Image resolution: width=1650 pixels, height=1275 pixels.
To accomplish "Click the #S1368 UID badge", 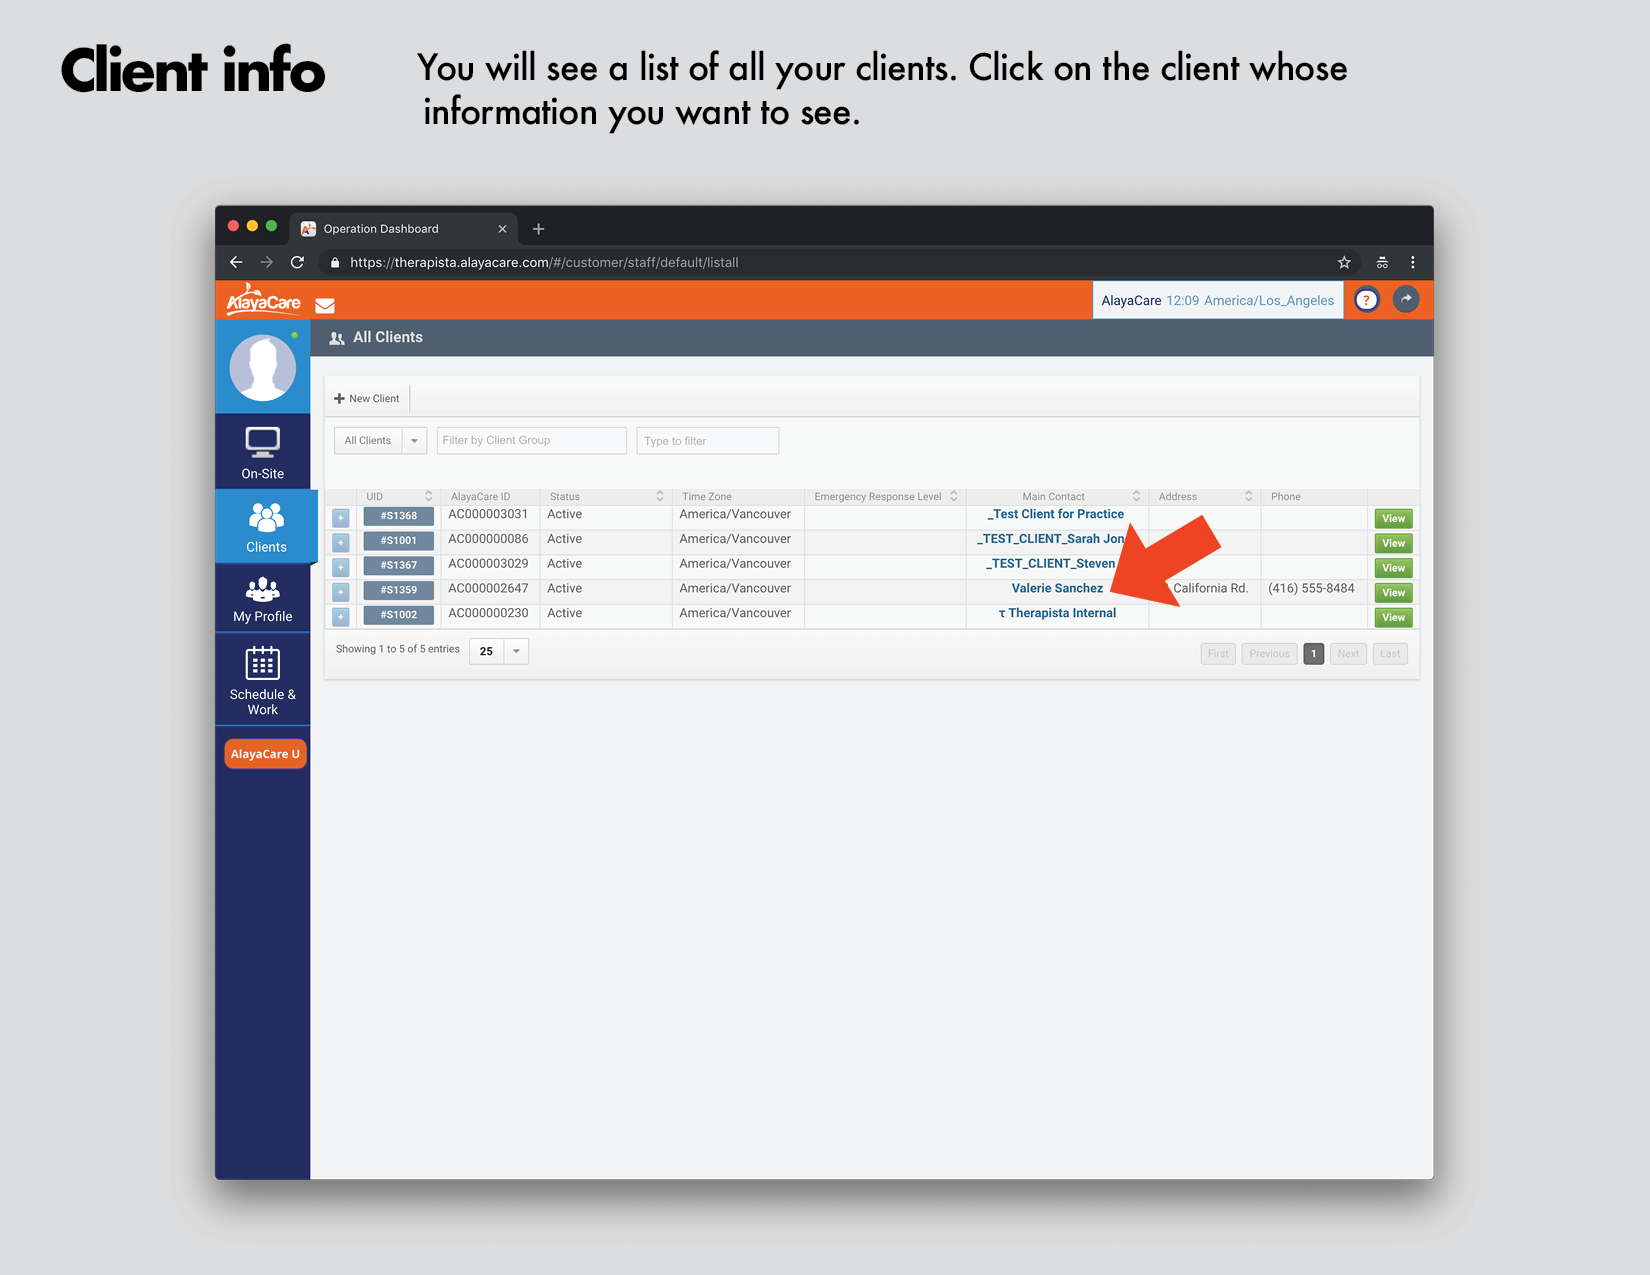I will (398, 516).
